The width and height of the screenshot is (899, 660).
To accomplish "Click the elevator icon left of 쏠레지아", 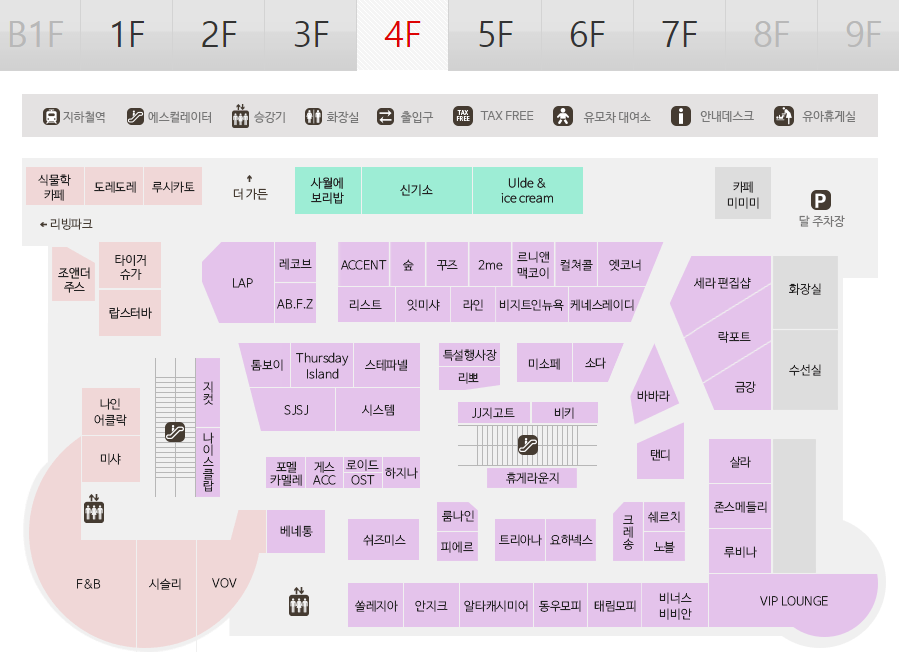I will coord(299,602).
